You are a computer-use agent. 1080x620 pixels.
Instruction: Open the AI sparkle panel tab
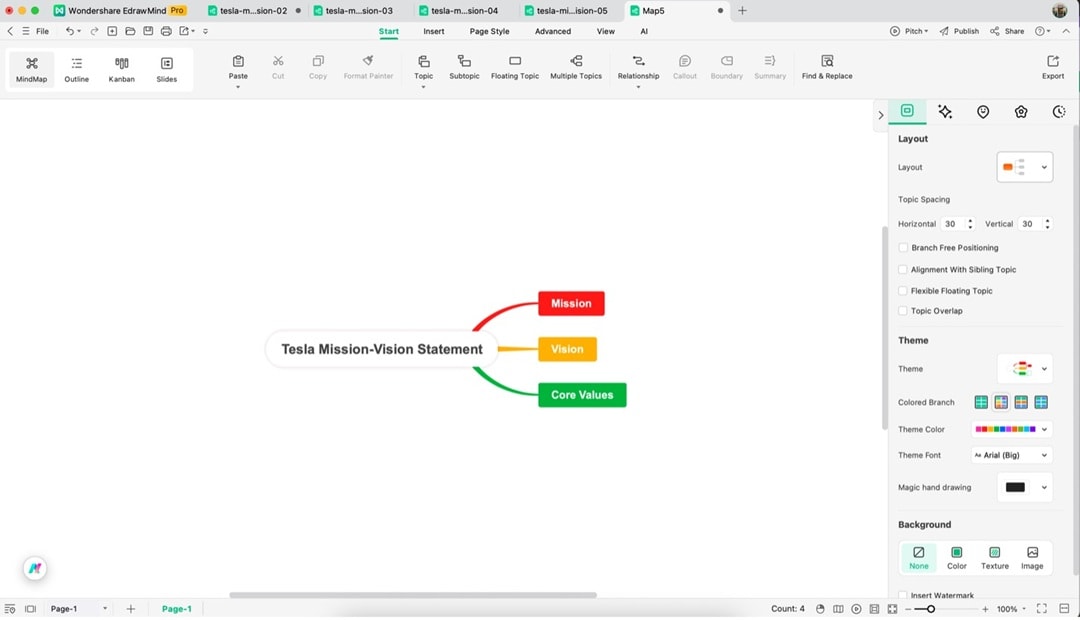point(945,112)
